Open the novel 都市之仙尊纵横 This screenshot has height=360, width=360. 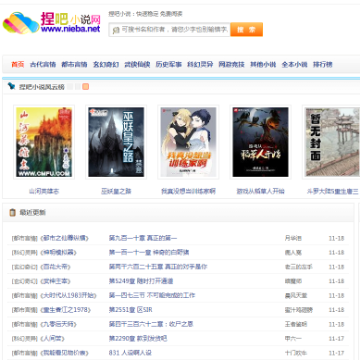point(64,238)
